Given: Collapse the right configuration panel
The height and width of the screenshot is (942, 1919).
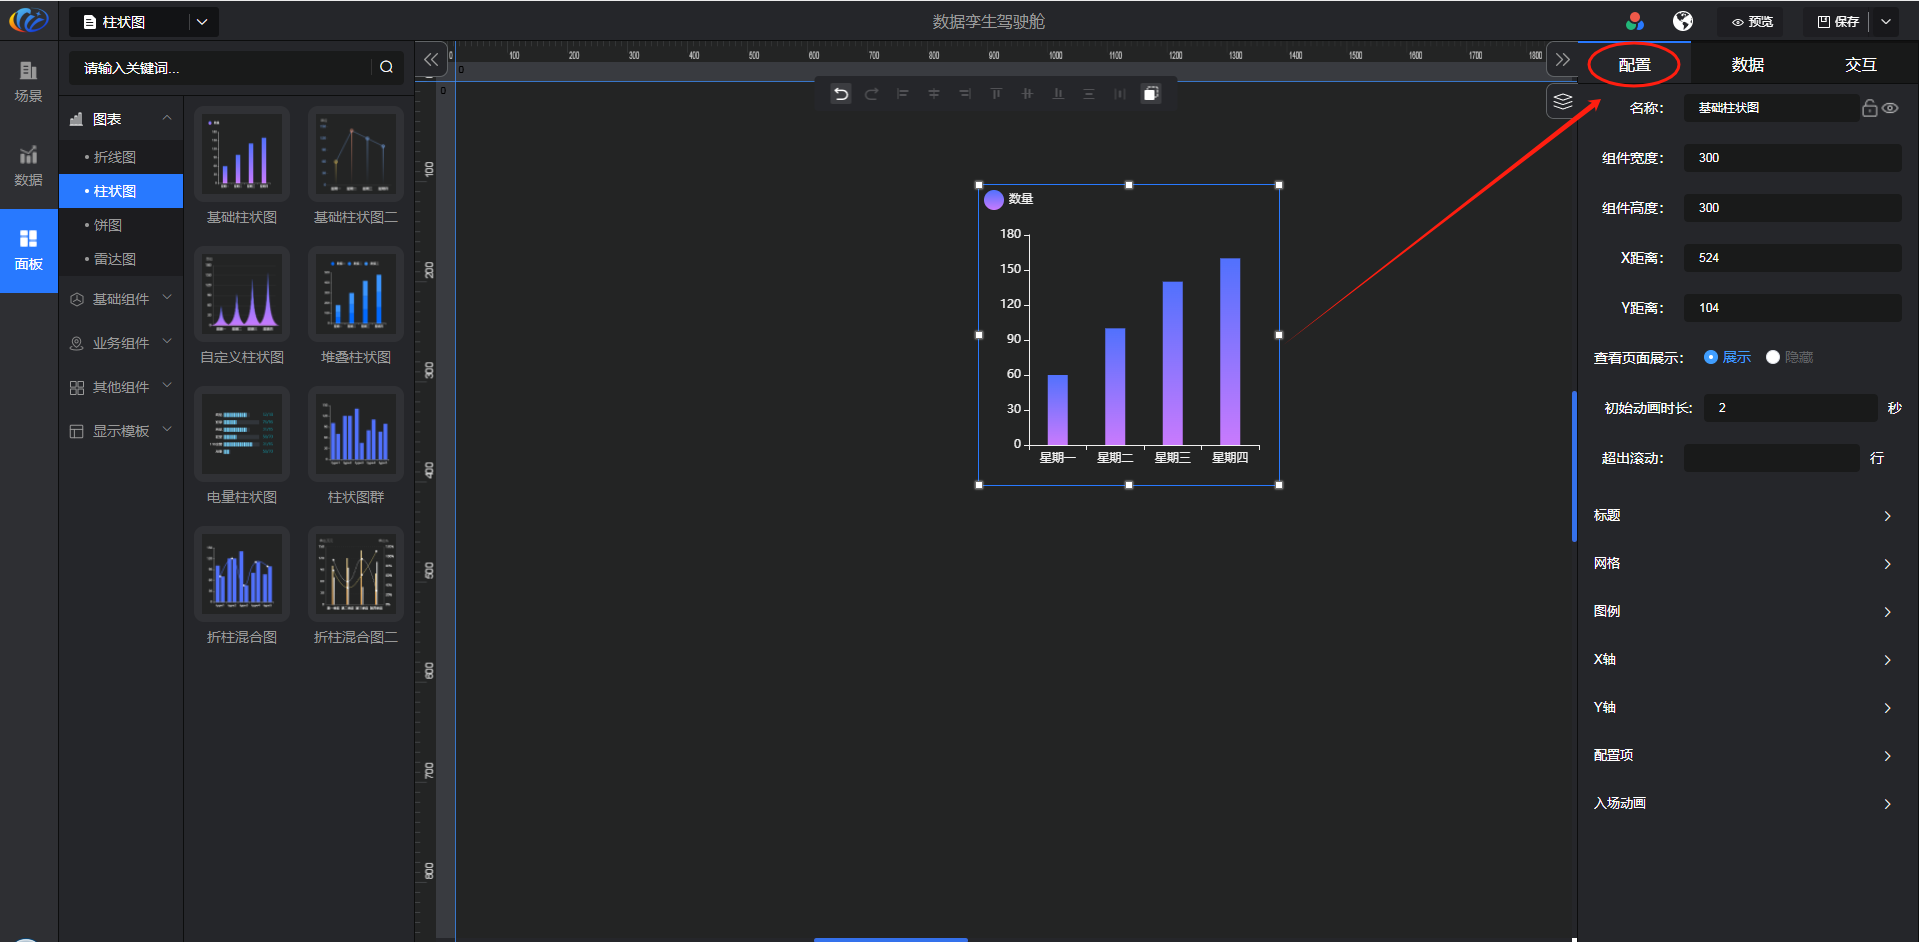Looking at the screenshot, I should click(1562, 60).
